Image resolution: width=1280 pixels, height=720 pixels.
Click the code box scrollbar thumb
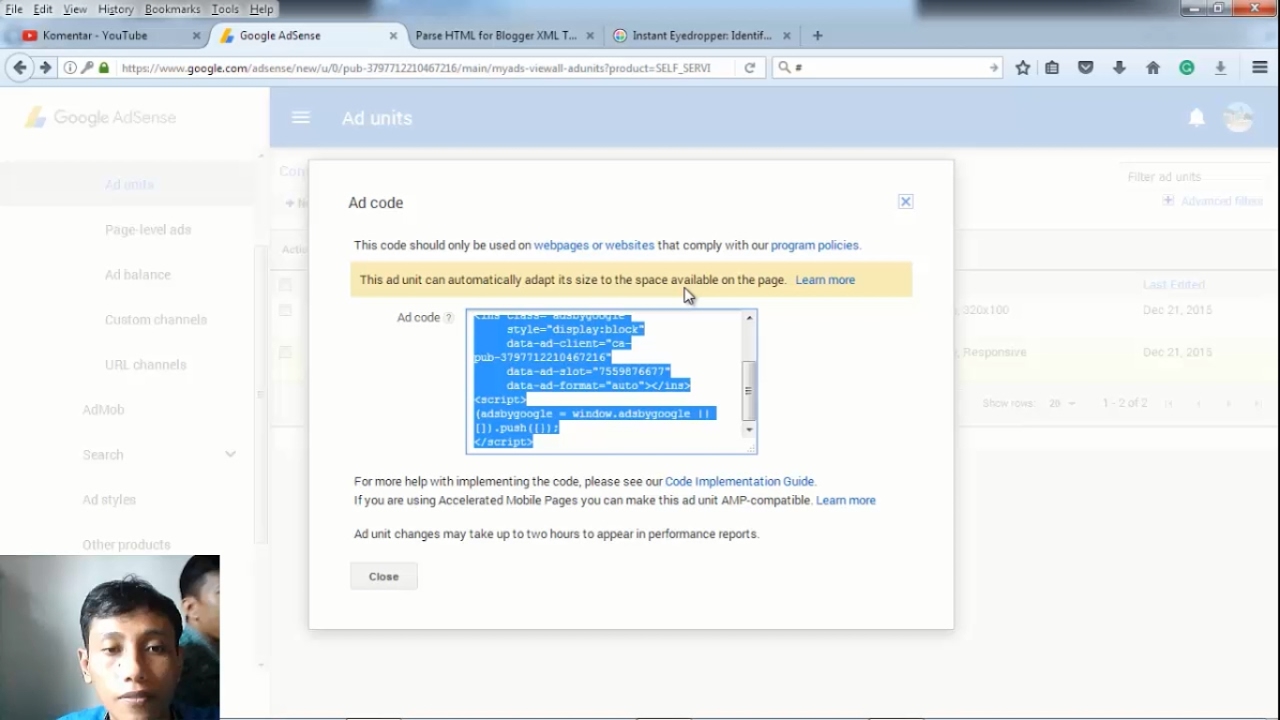[x=749, y=391]
